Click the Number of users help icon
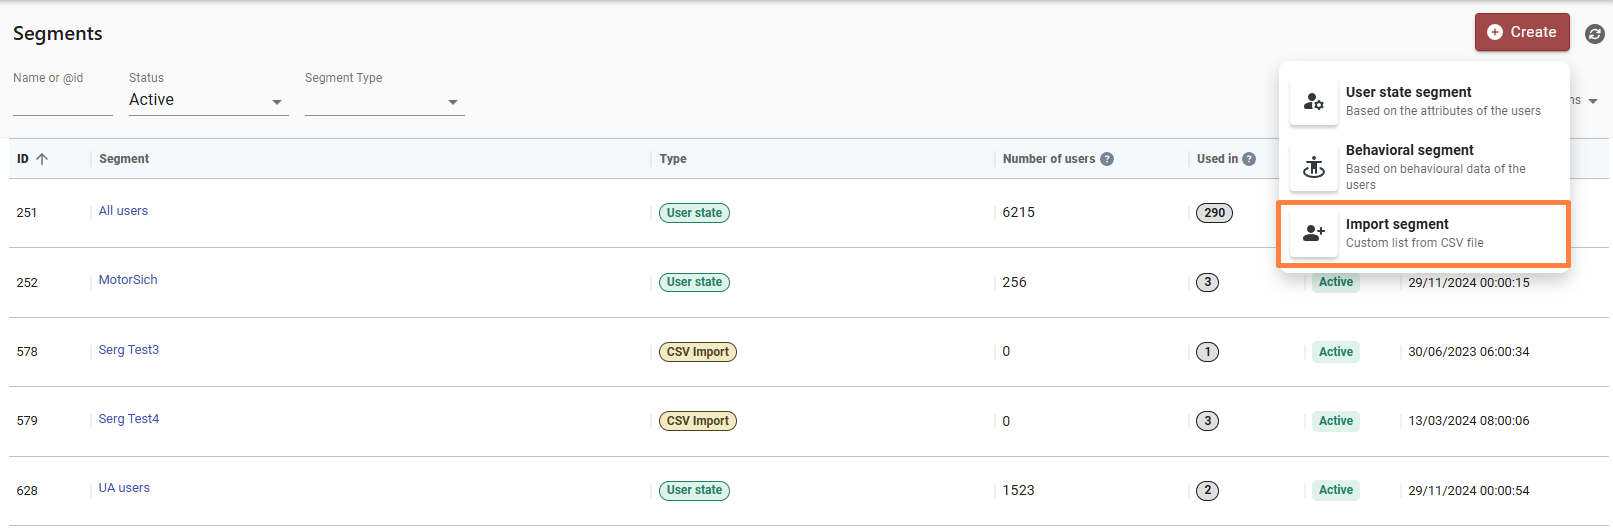 1107,159
